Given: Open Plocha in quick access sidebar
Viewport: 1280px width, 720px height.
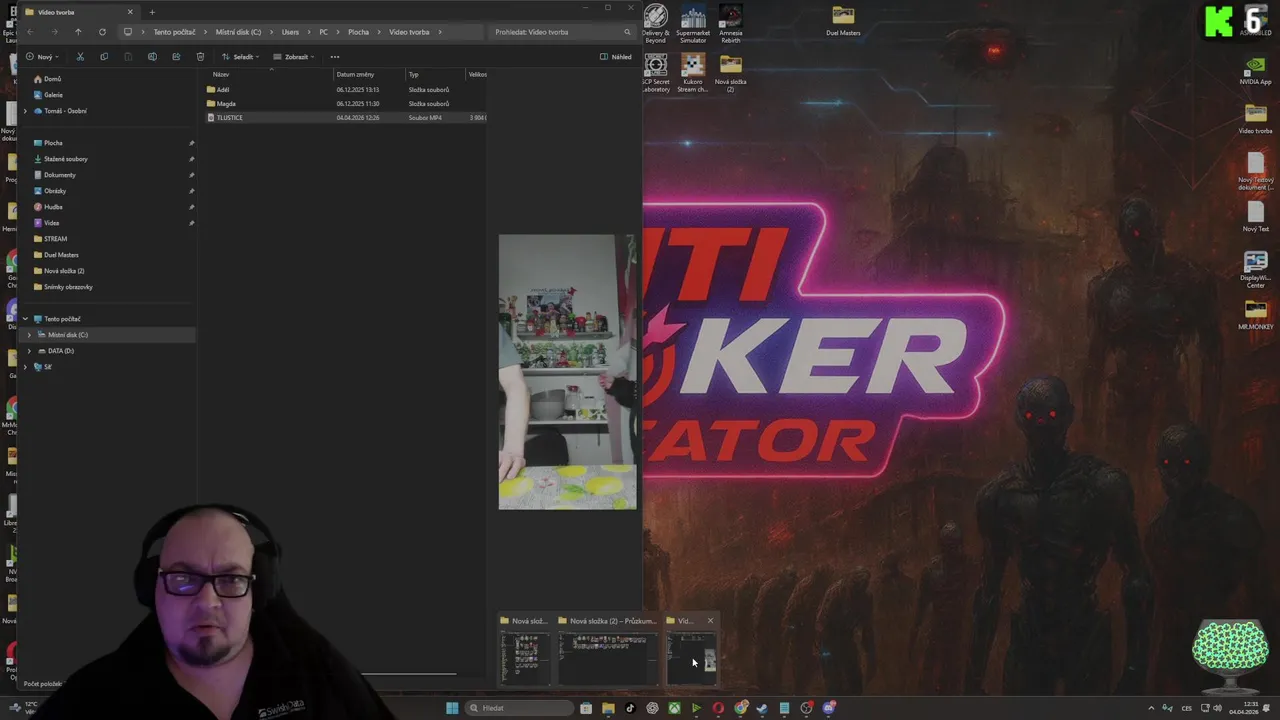Looking at the screenshot, I should tap(53, 143).
